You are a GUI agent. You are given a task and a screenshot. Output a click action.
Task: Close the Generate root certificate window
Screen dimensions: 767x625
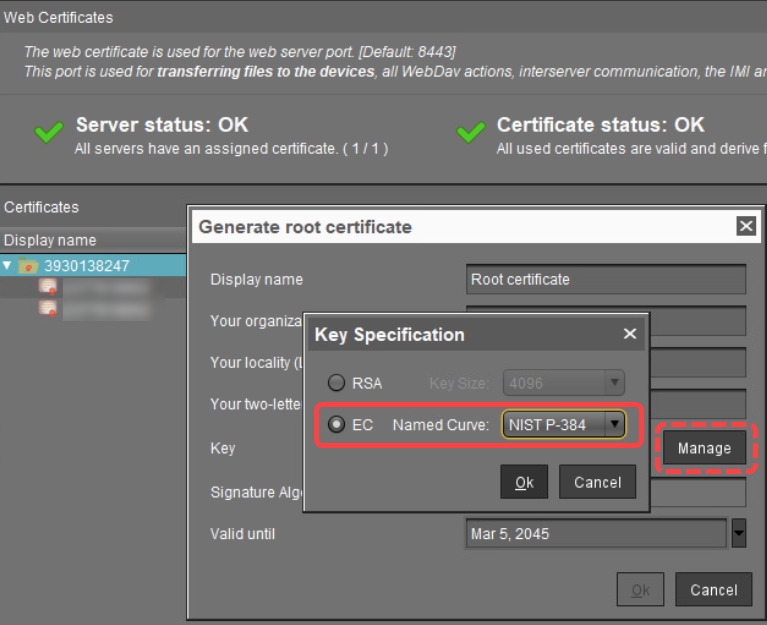click(x=745, y=227)
